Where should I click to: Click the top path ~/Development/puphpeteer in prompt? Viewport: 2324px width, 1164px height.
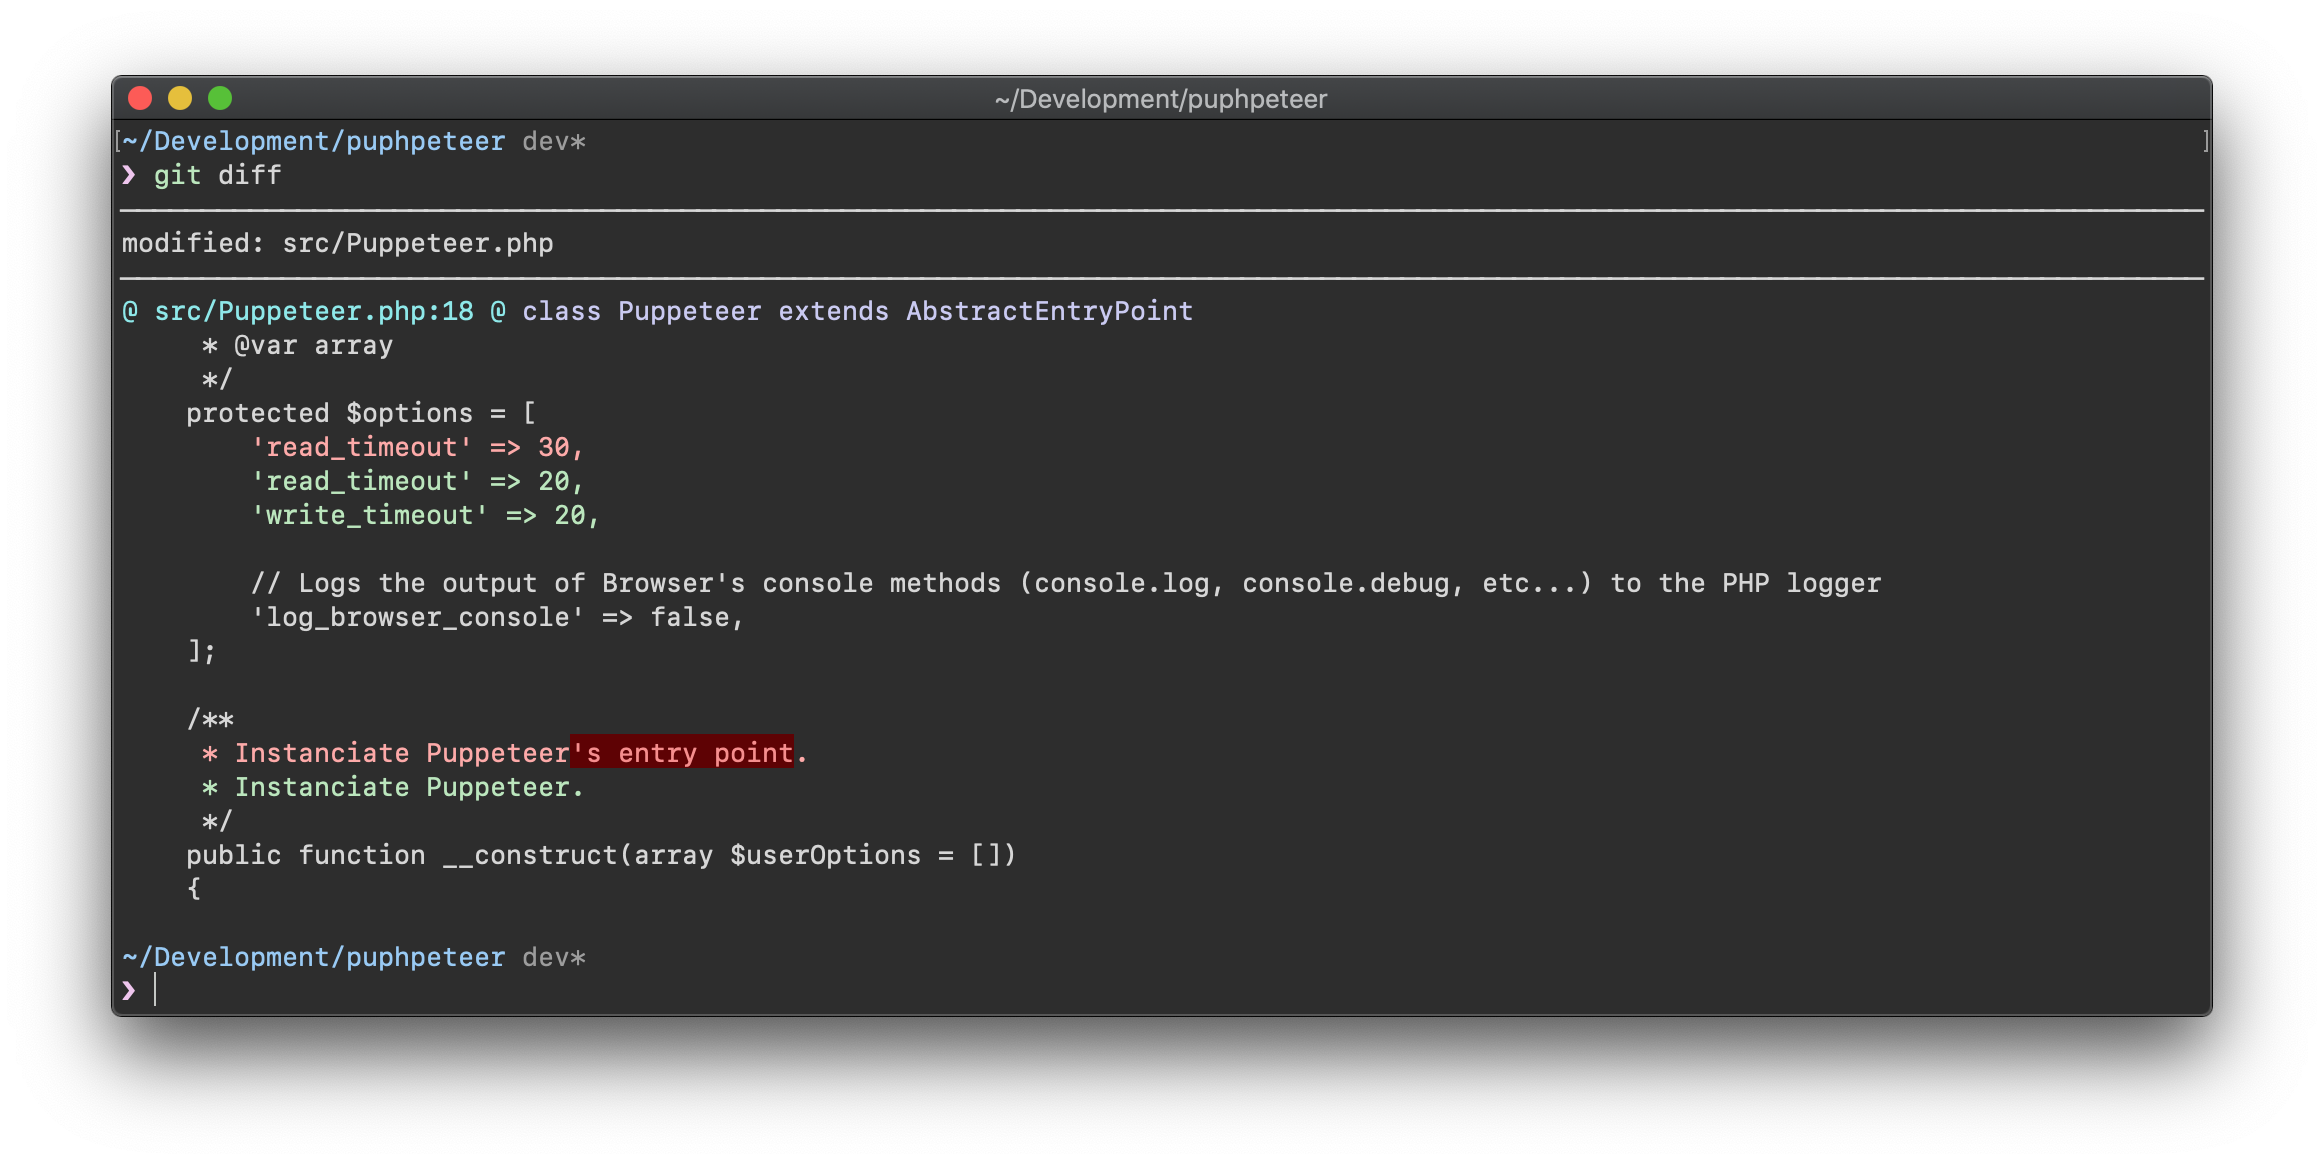click(x=313, y=141)
